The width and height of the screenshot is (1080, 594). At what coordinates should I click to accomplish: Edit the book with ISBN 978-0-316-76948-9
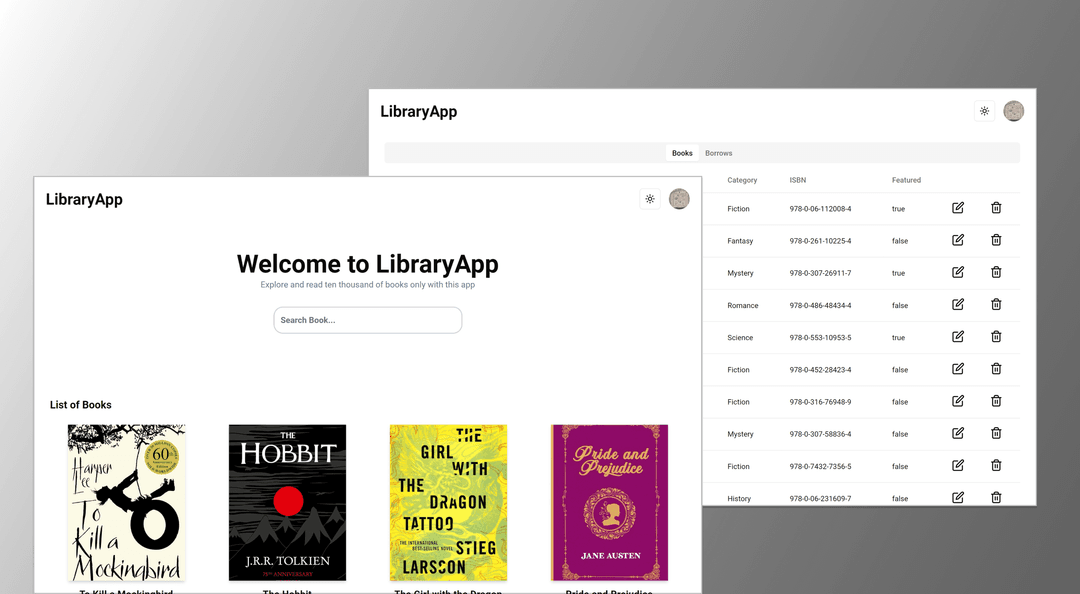tap(957, 401)
